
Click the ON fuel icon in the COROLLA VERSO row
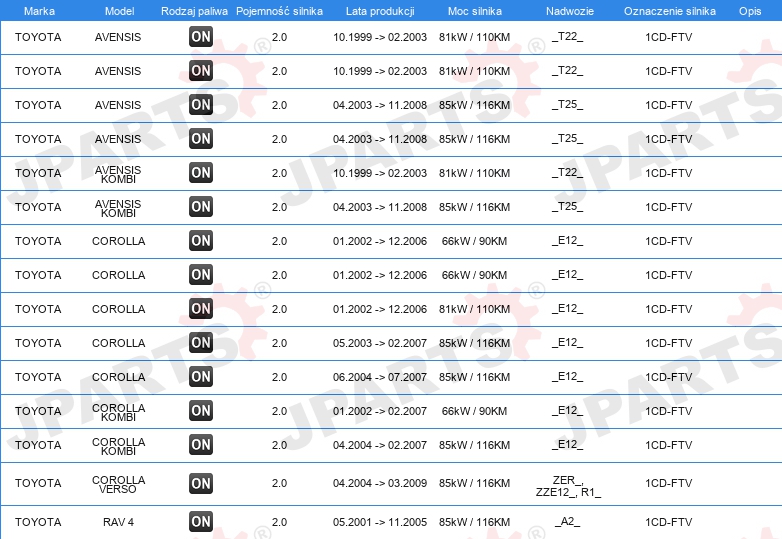pos(201,483)
